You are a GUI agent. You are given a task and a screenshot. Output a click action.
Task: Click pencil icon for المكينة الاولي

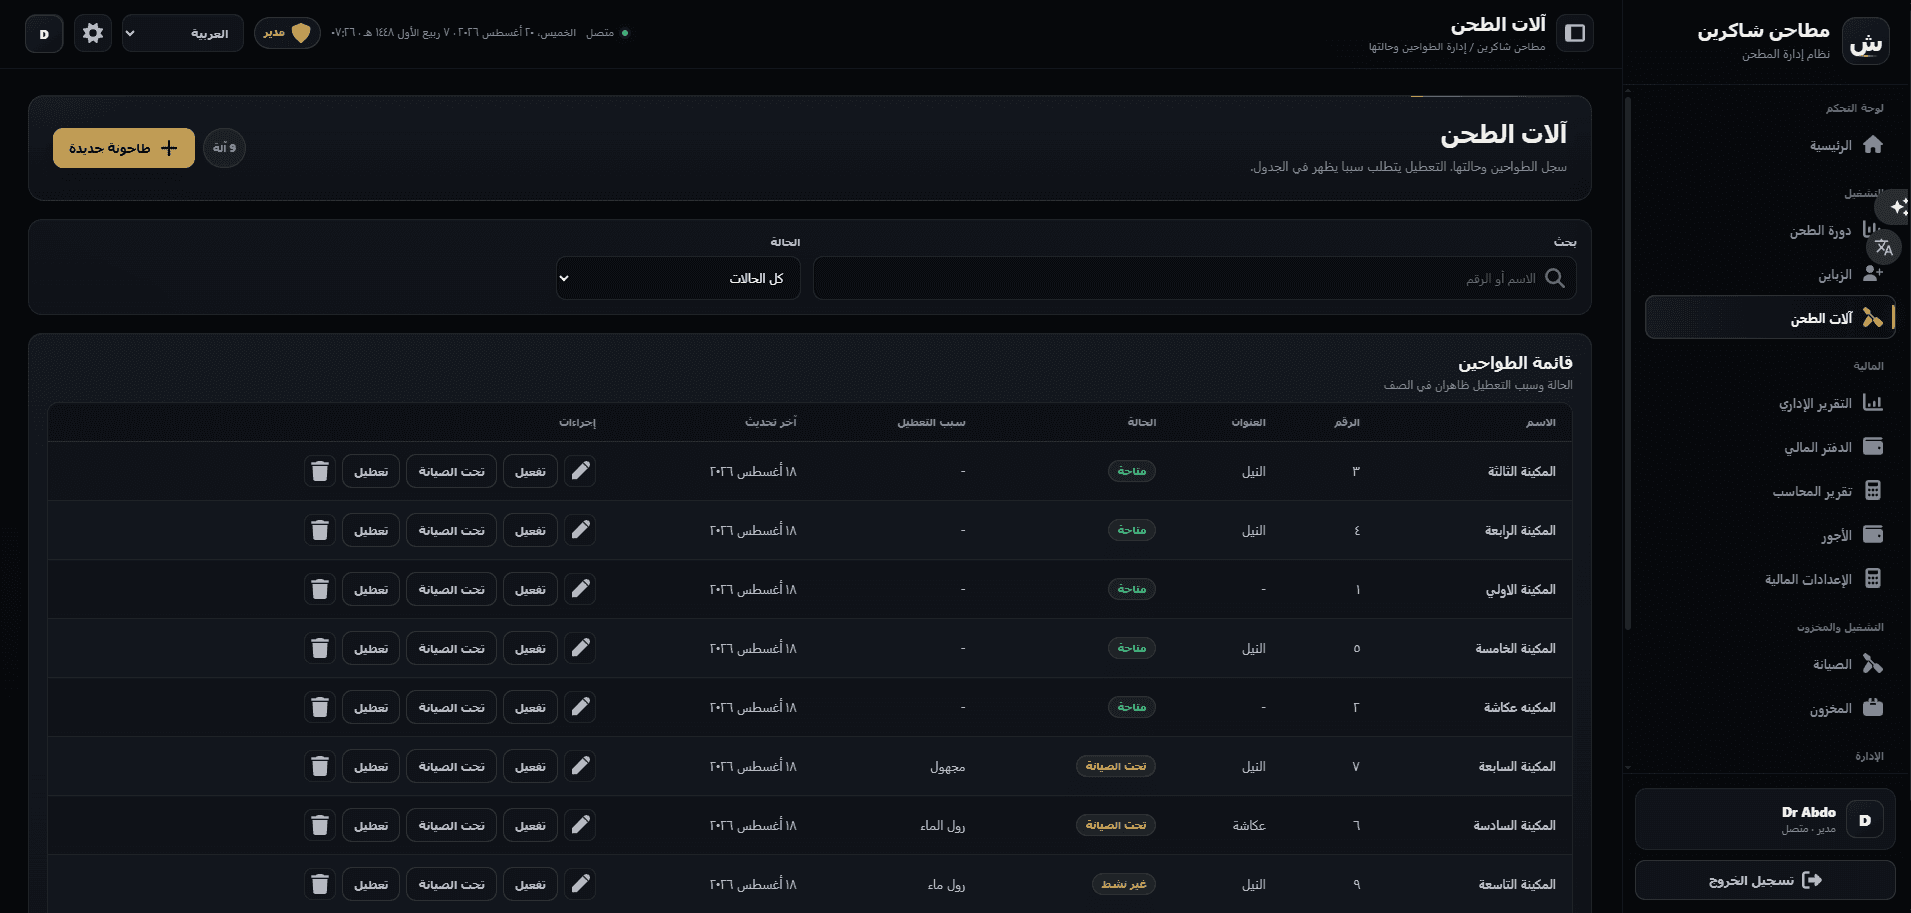581,589
